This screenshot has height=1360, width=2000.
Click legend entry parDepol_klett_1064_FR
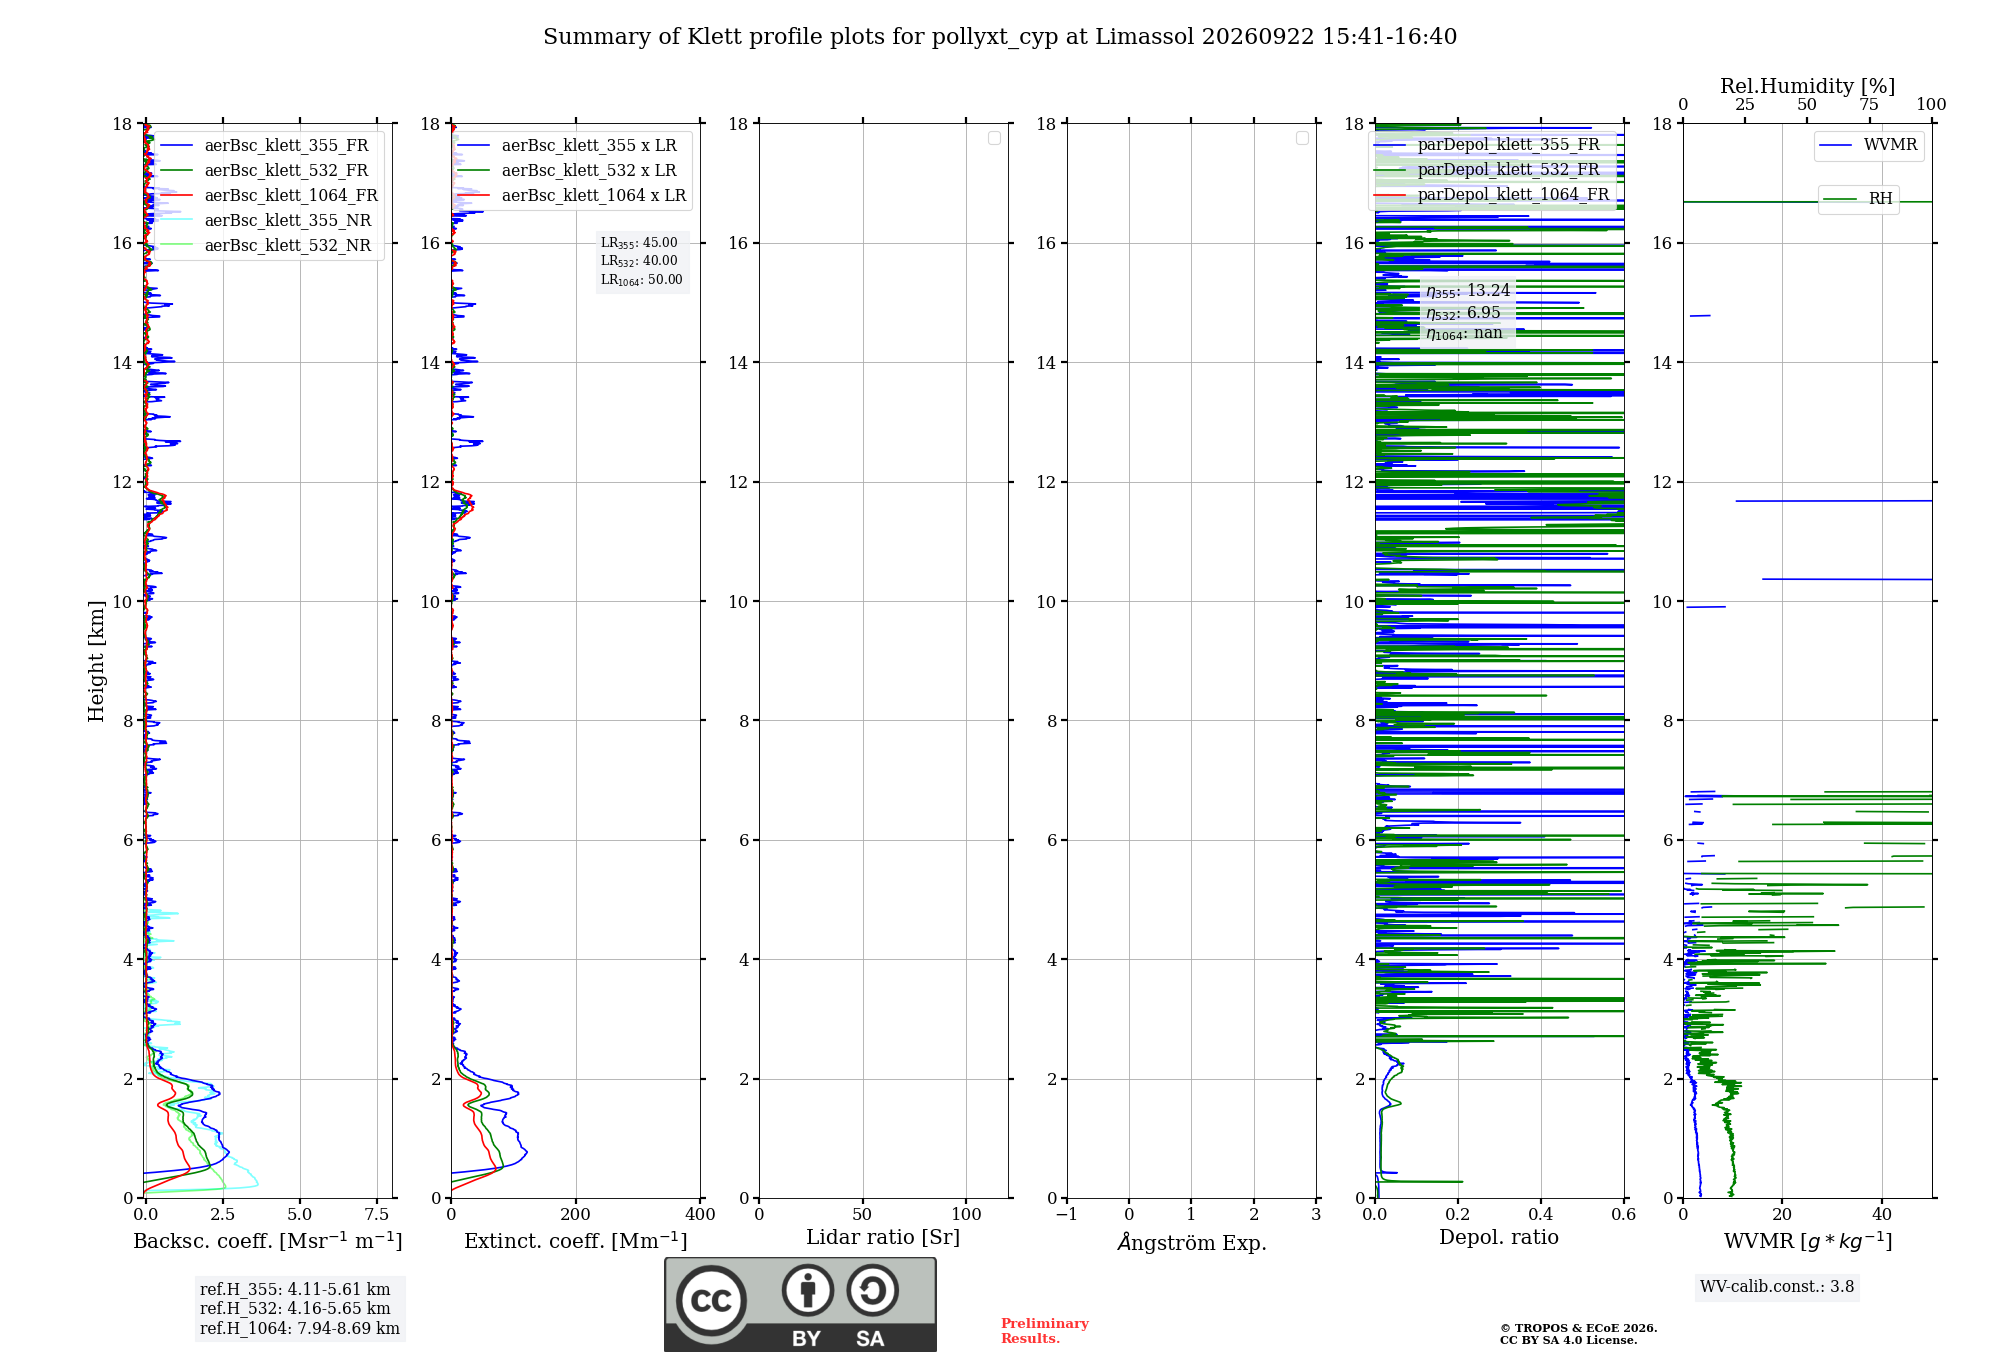point(1492,194)
